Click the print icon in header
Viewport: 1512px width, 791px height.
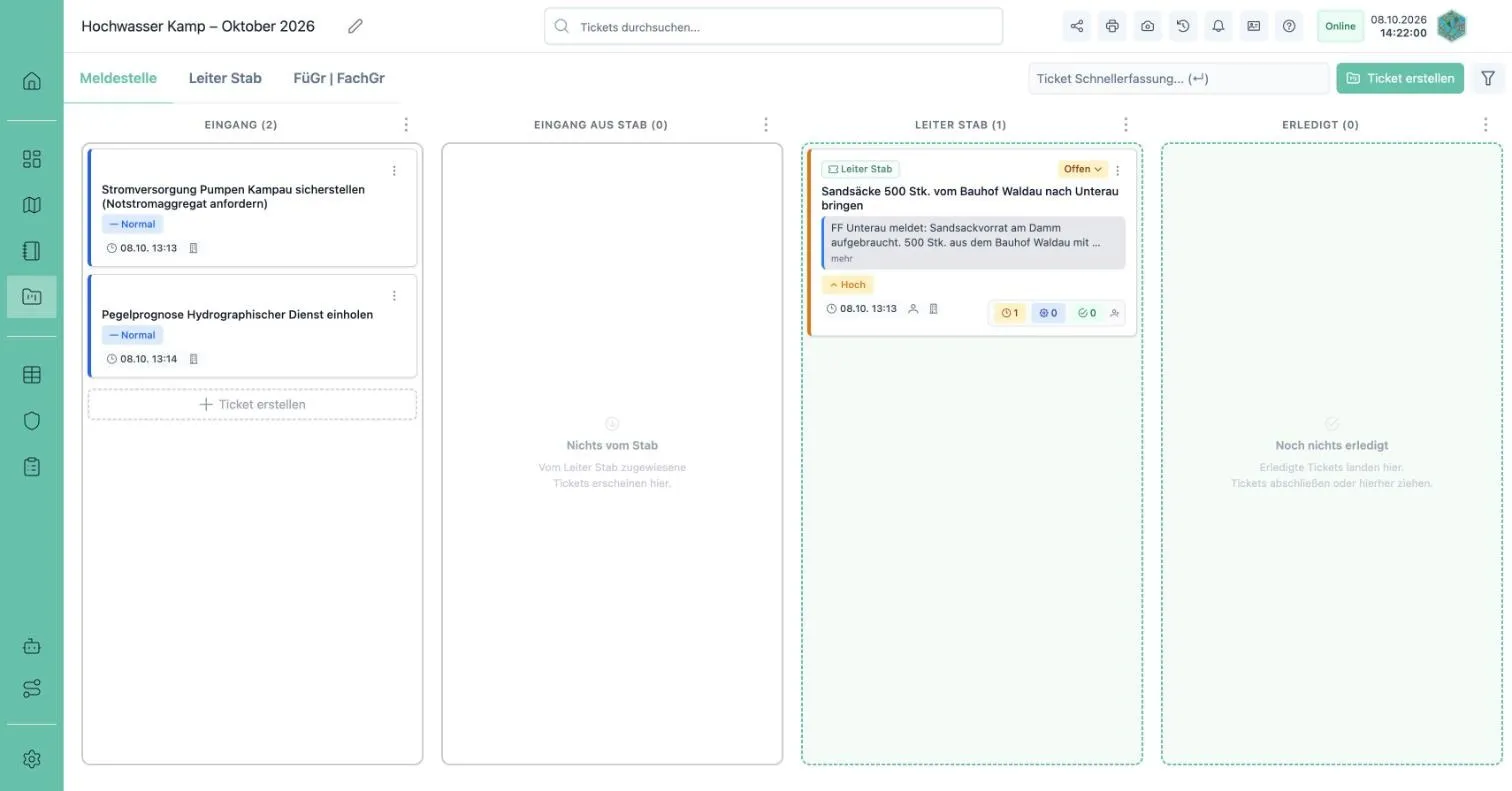[1112, 26]
